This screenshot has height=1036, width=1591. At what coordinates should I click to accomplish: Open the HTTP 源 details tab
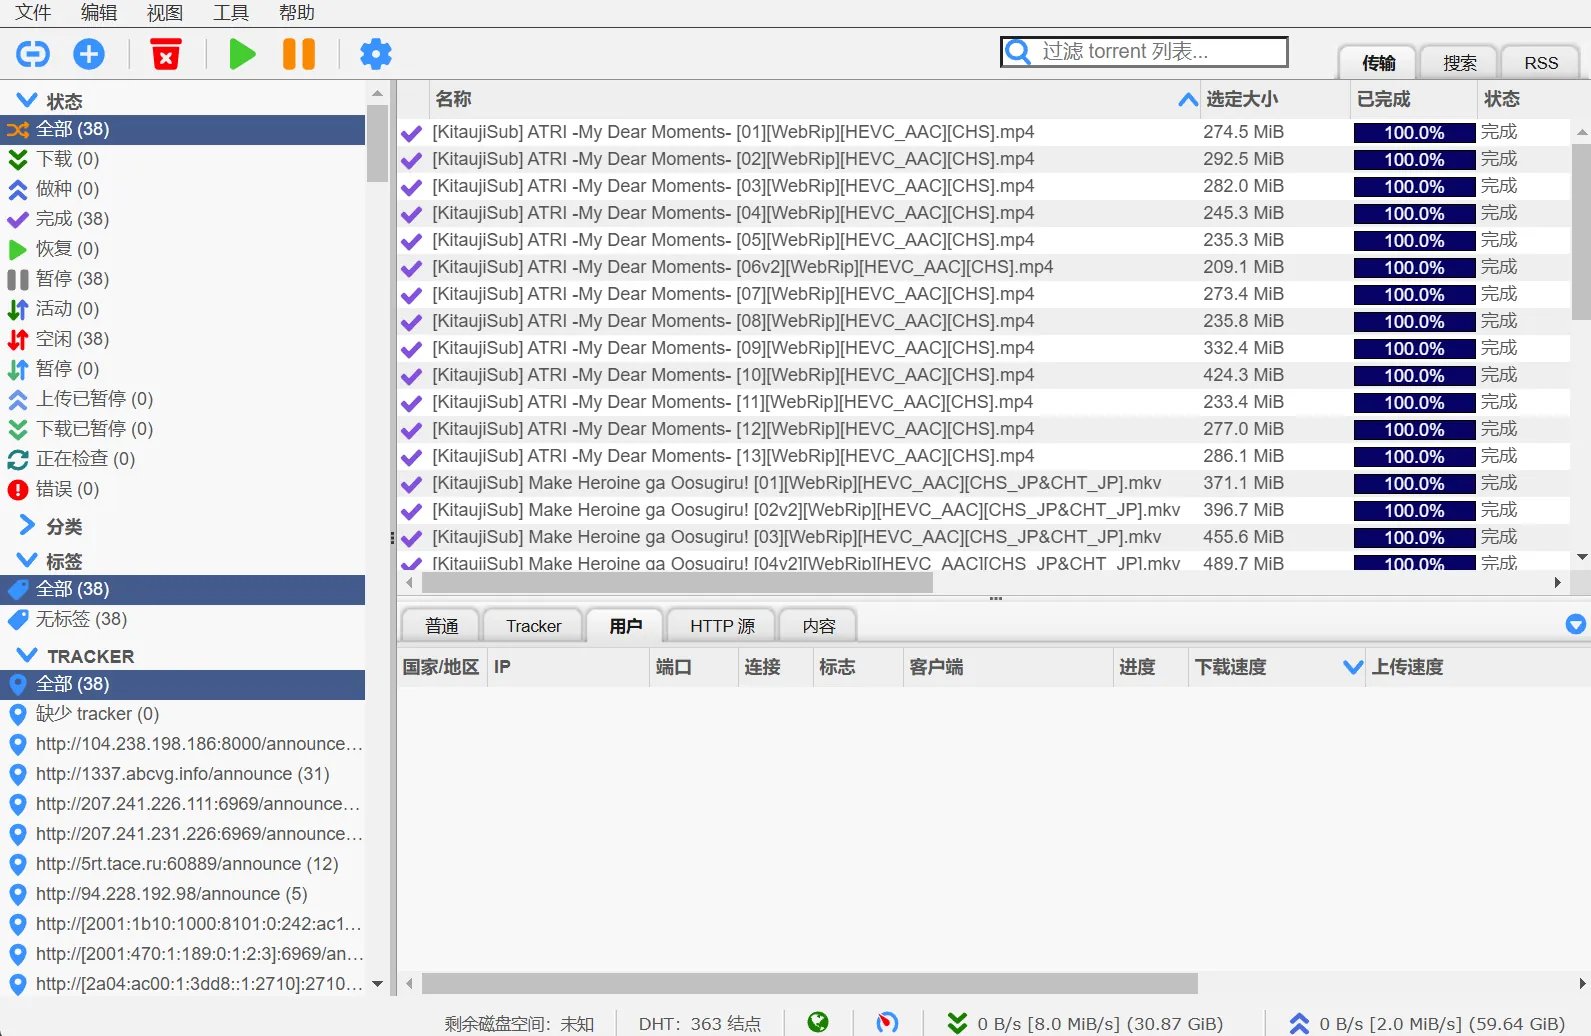pos(722,626)
